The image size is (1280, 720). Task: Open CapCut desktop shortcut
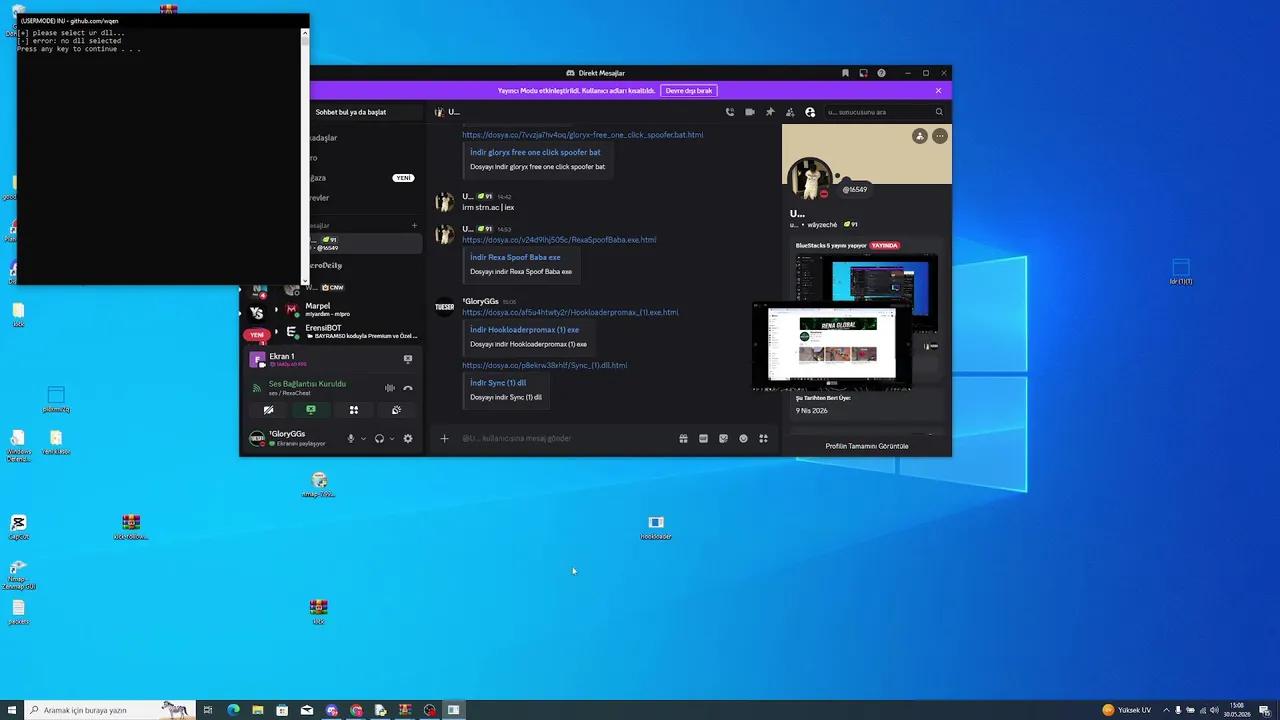(x=18, y=527)
